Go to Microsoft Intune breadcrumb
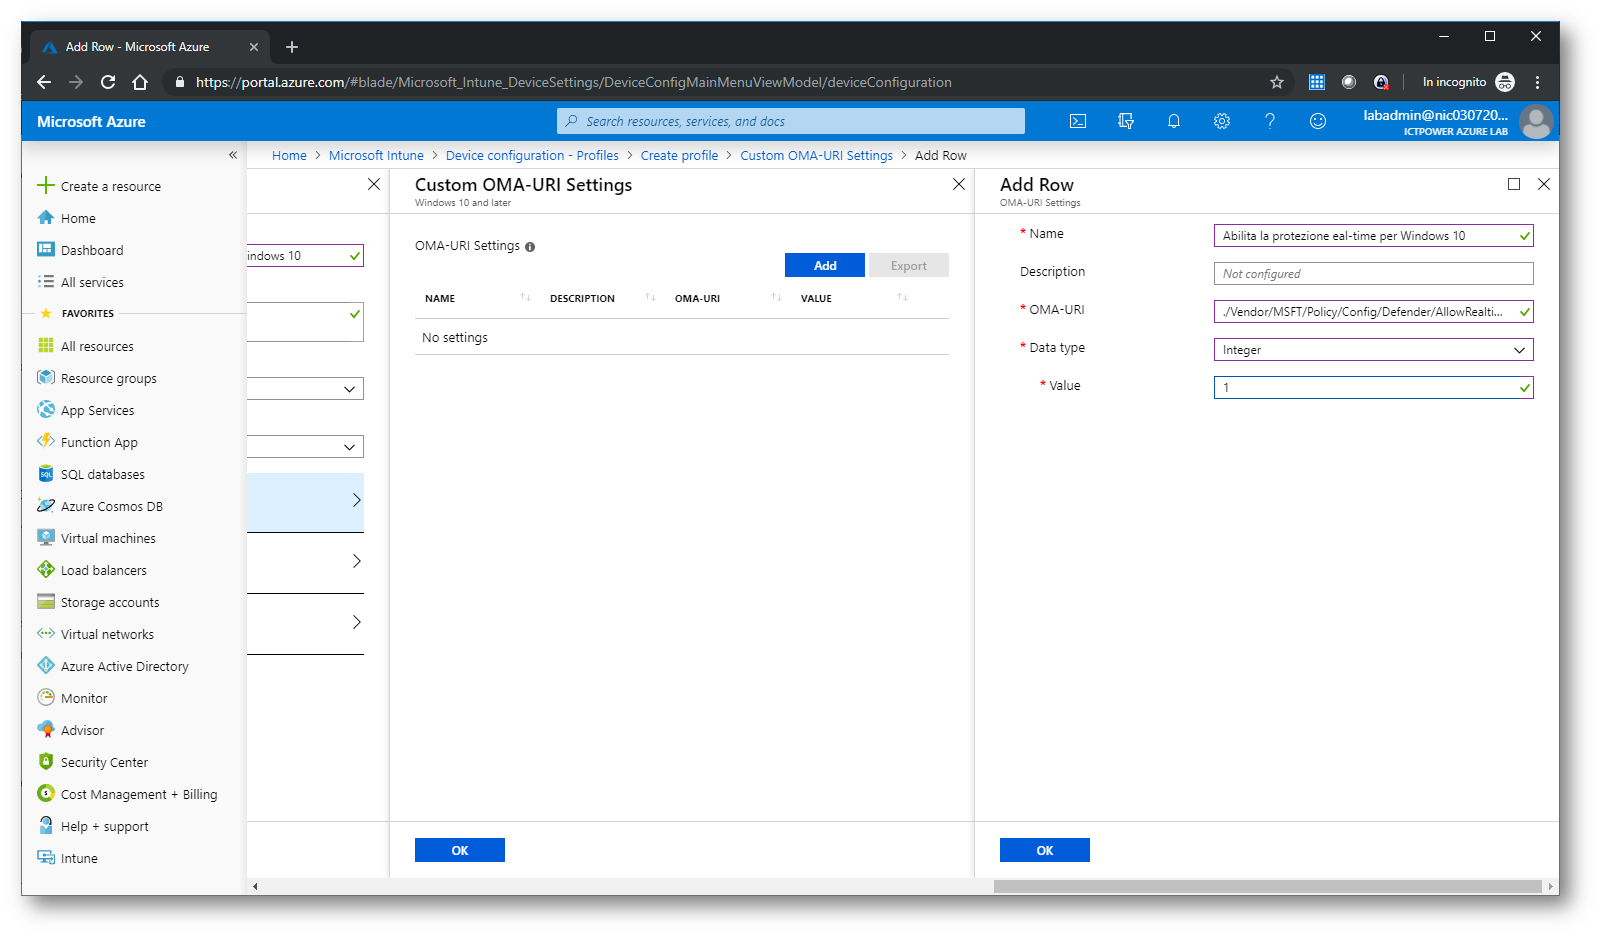The width and height of the screenshot is (1602, 938). tap(376, 155)
